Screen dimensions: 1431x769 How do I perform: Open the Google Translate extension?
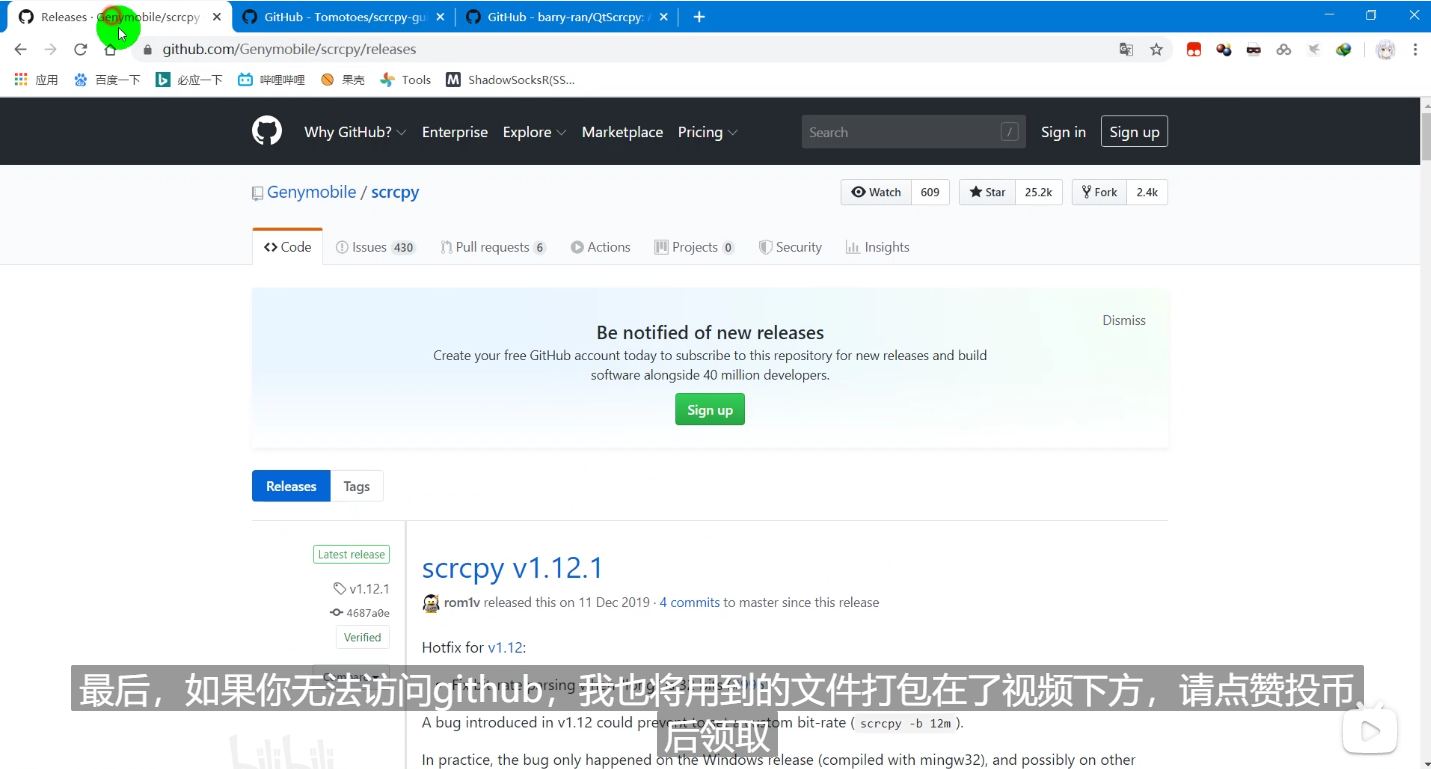pos(1127,48)
